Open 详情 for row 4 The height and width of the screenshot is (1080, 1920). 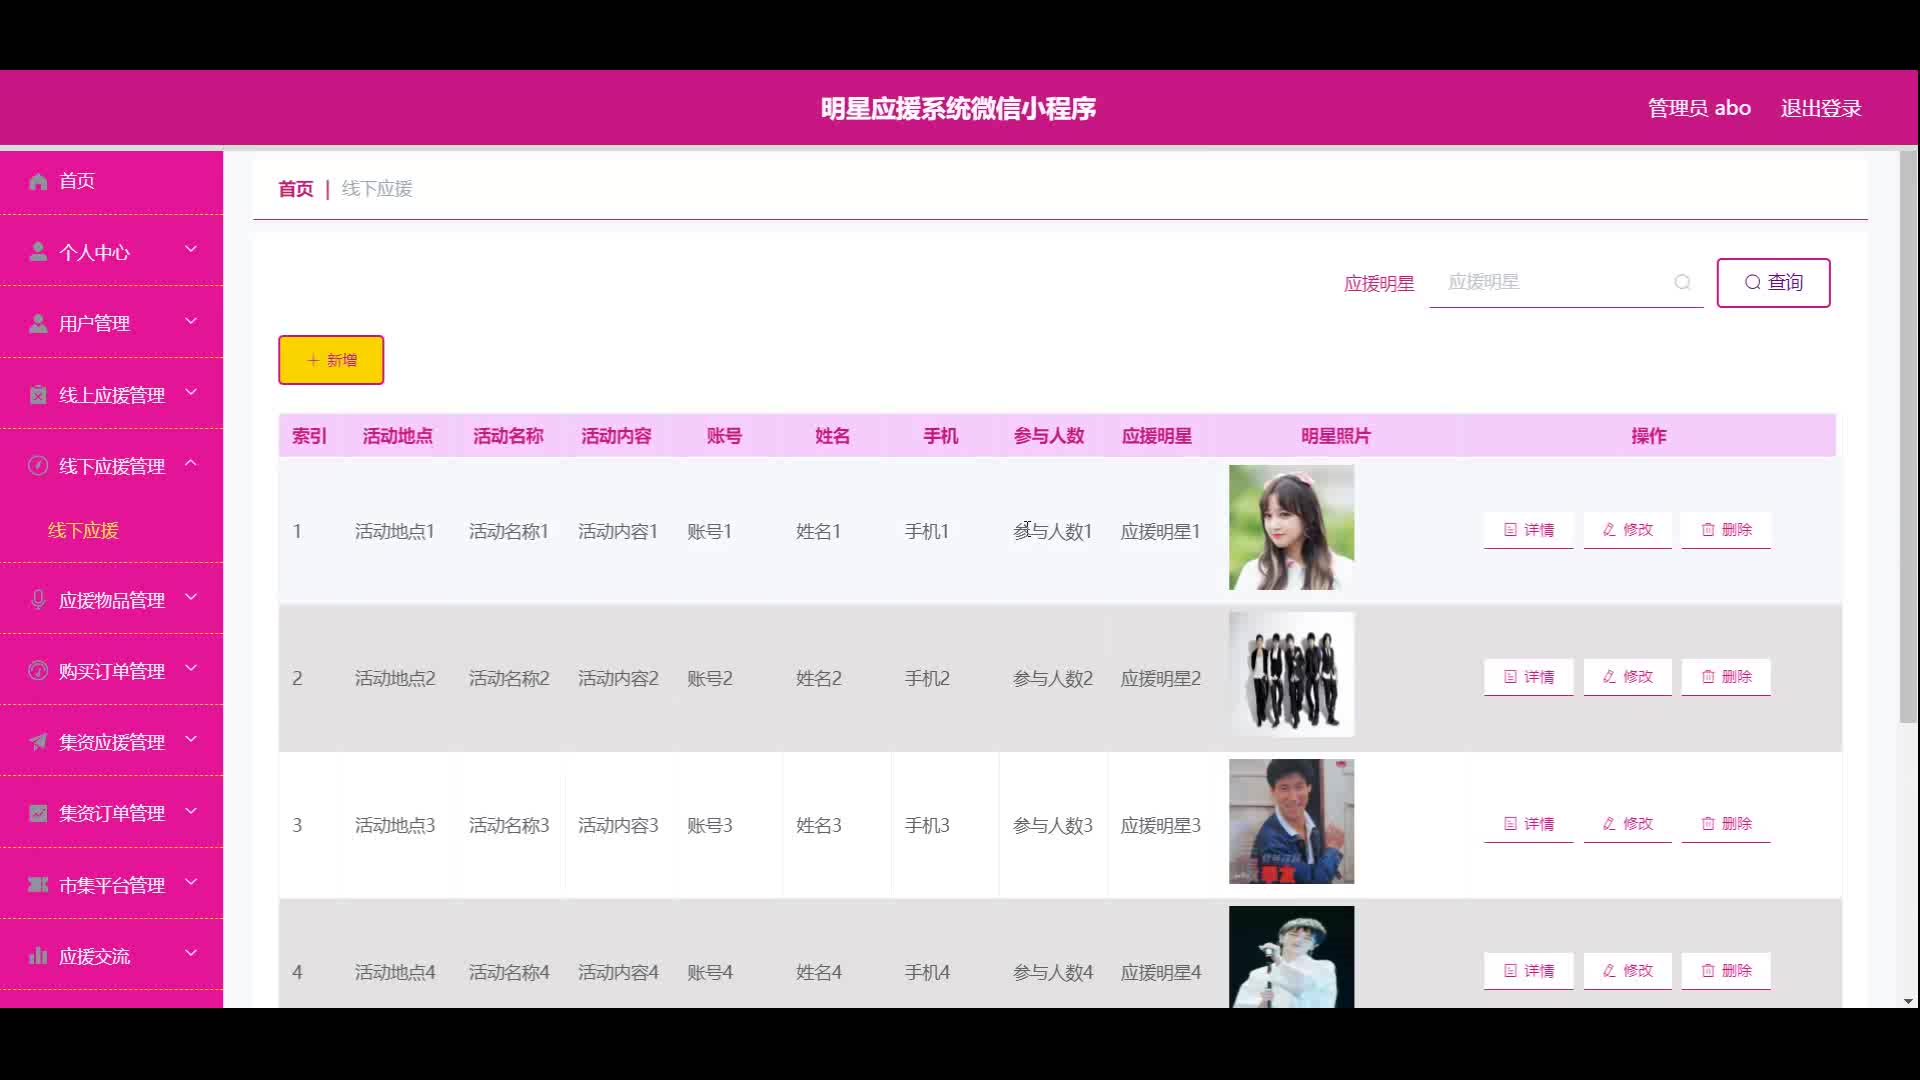pos(1528,971)
